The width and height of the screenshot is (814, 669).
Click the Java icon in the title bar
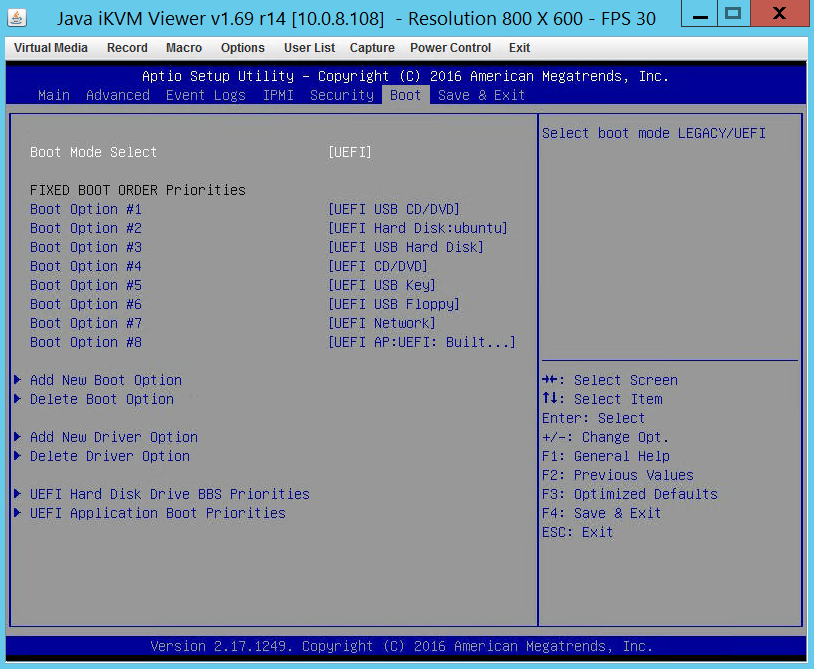pos(17,18)
